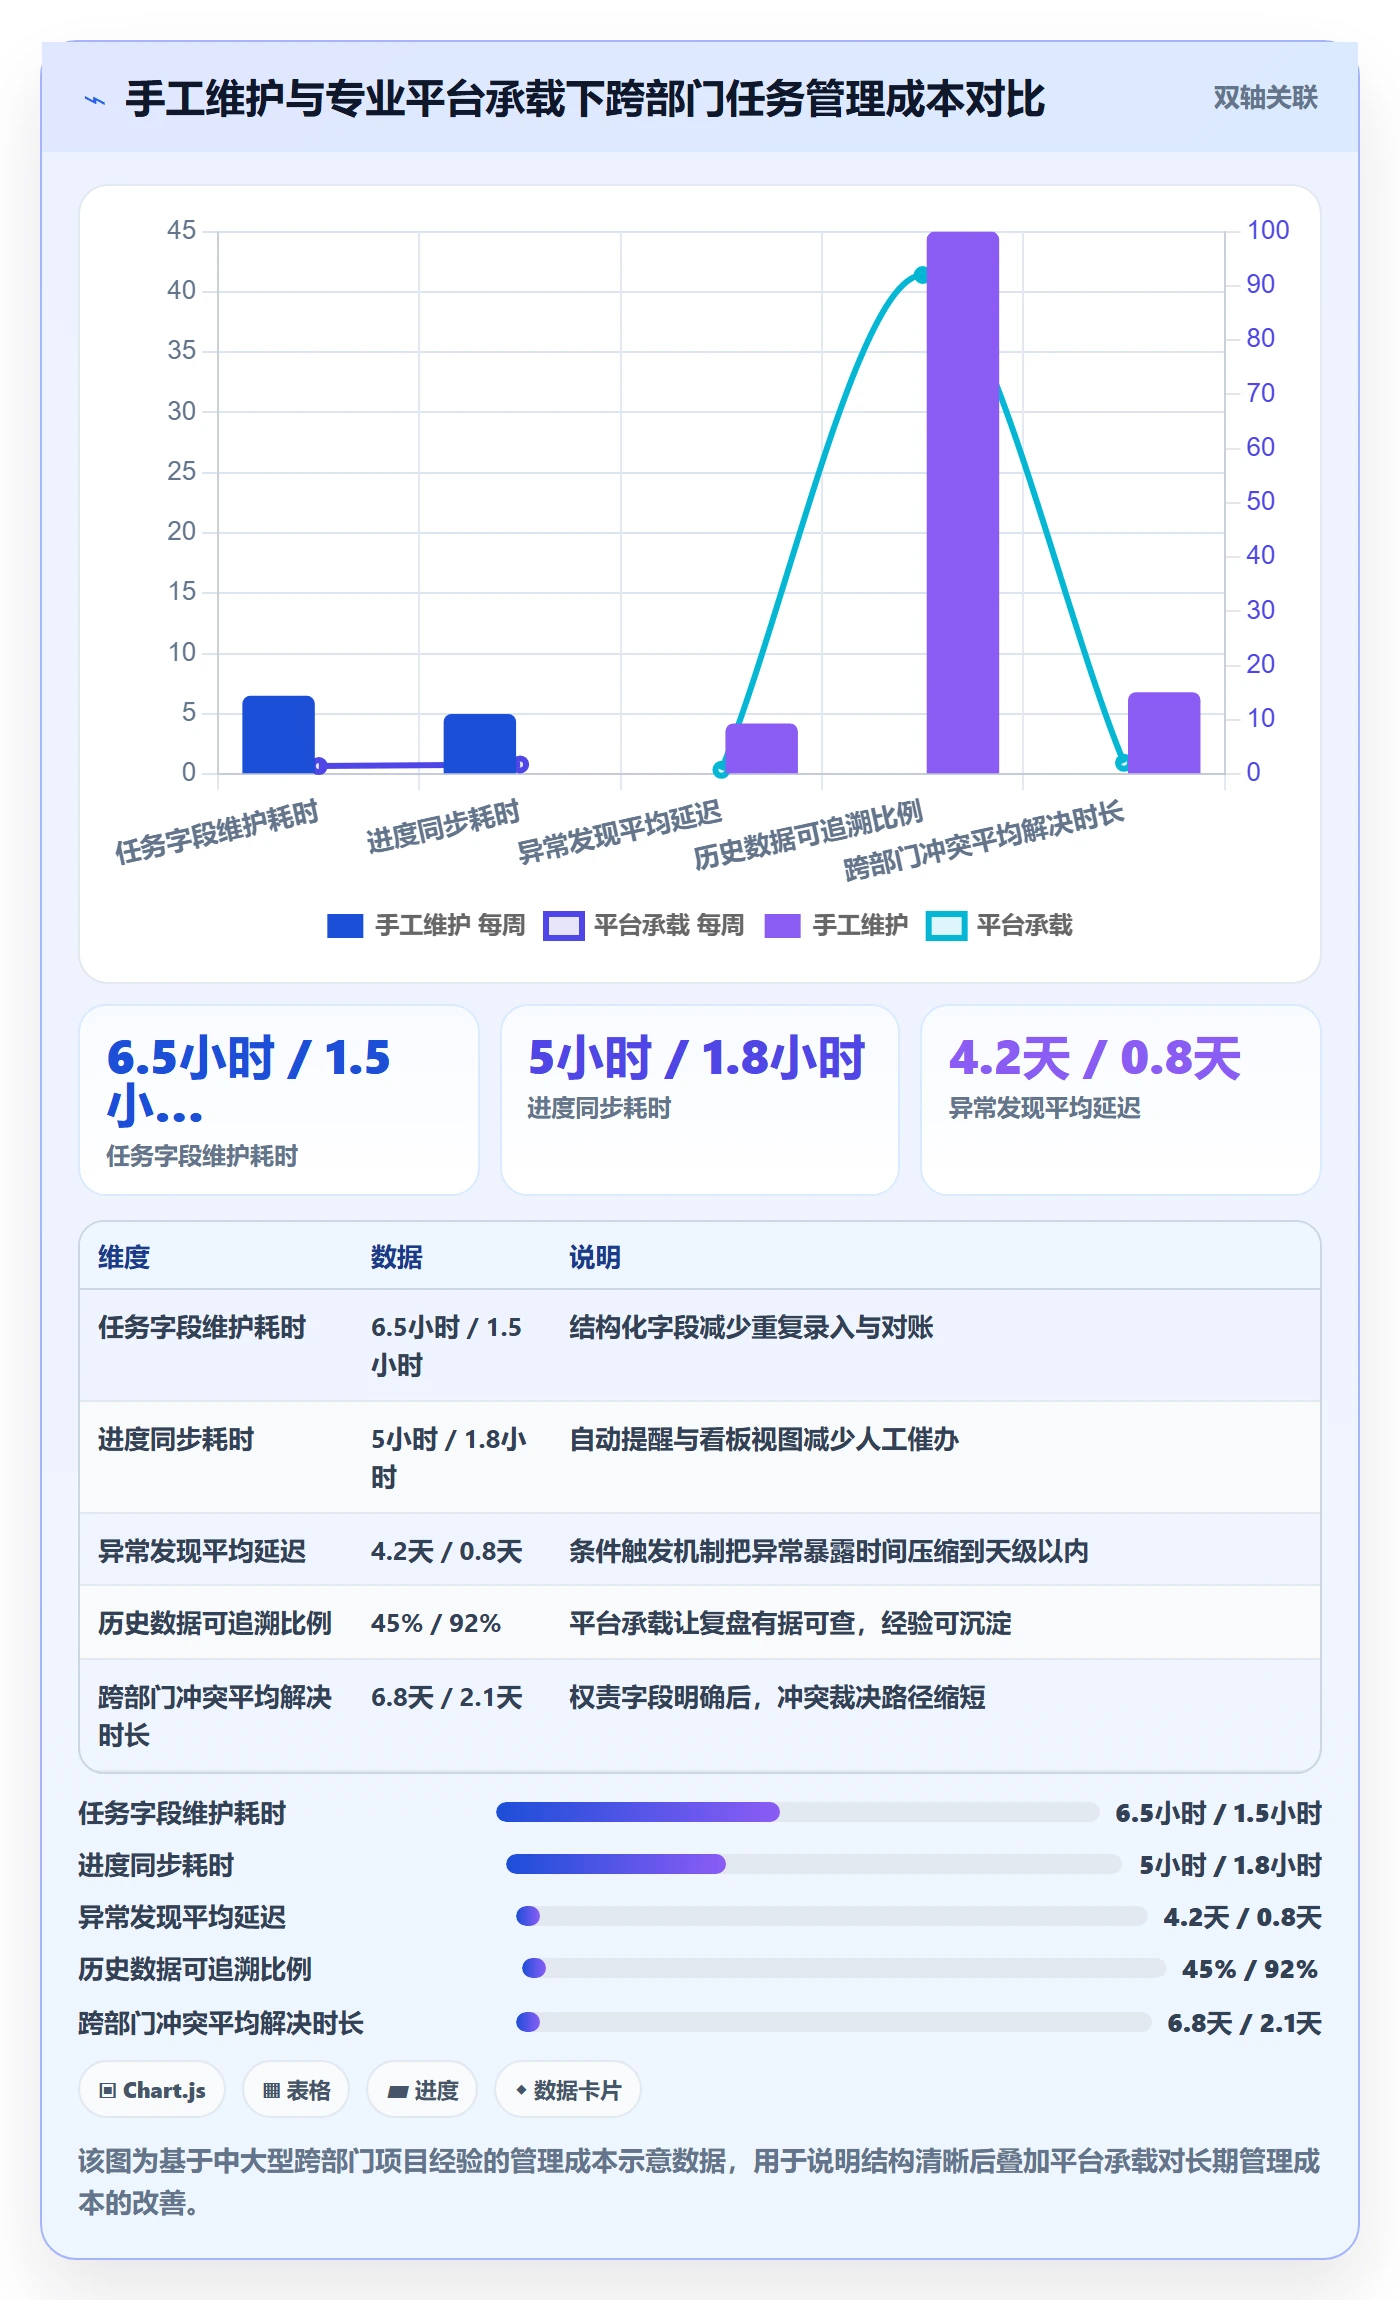Click the 6.8天 / 2.1天 value in the table
Screen dimensions: 1400x2300
[x=447, y=1697]
